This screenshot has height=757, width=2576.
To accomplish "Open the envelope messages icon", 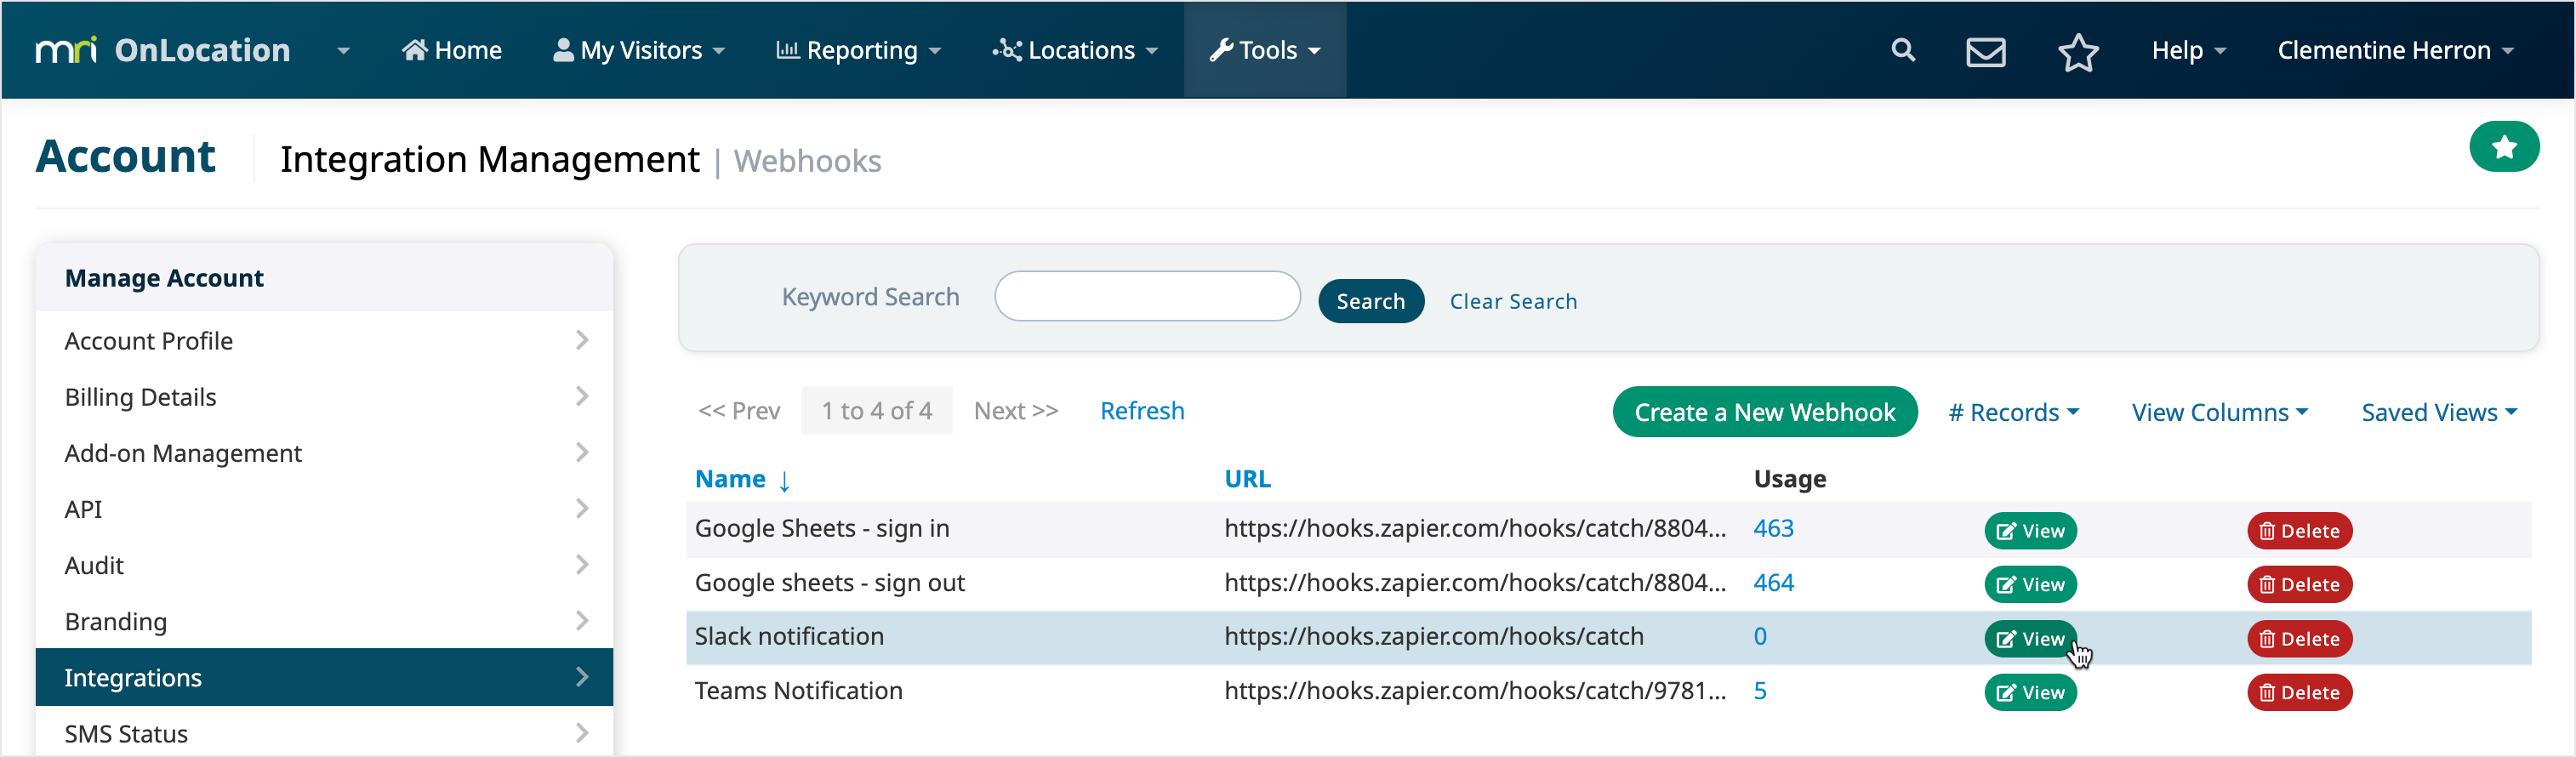I will tap(1985, 51).
